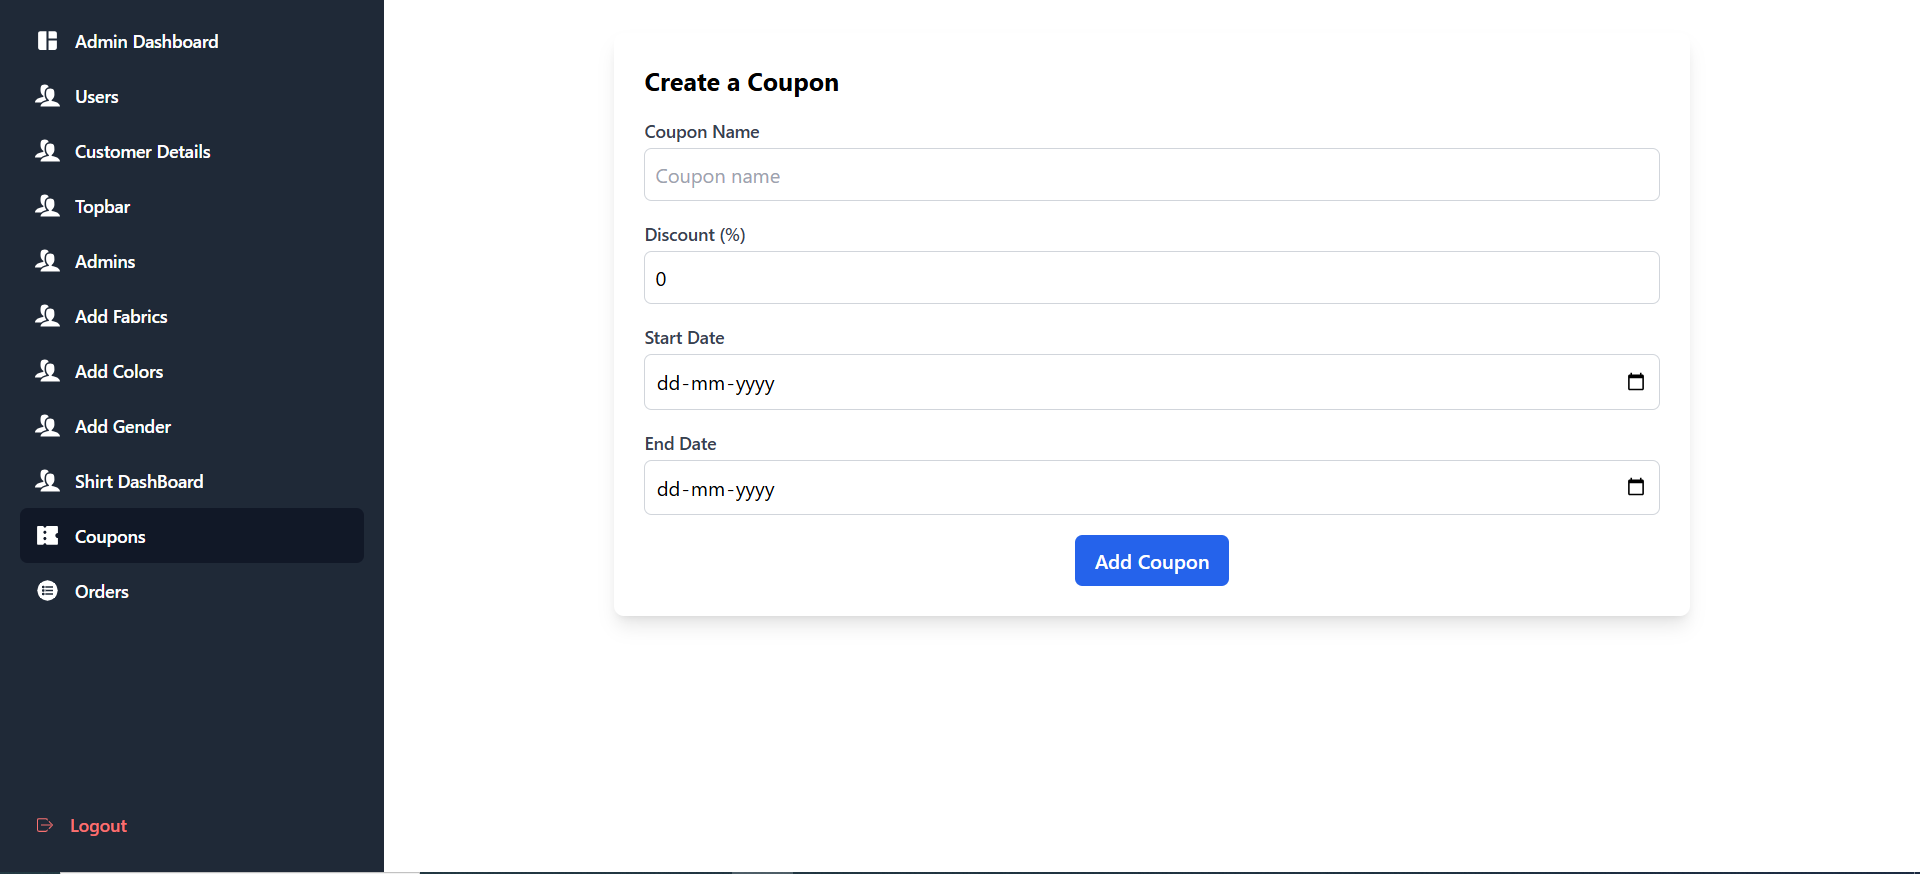Screen dimensions: 1920x874
Task: Select the Add Colors menu entry
Action: 118,372
